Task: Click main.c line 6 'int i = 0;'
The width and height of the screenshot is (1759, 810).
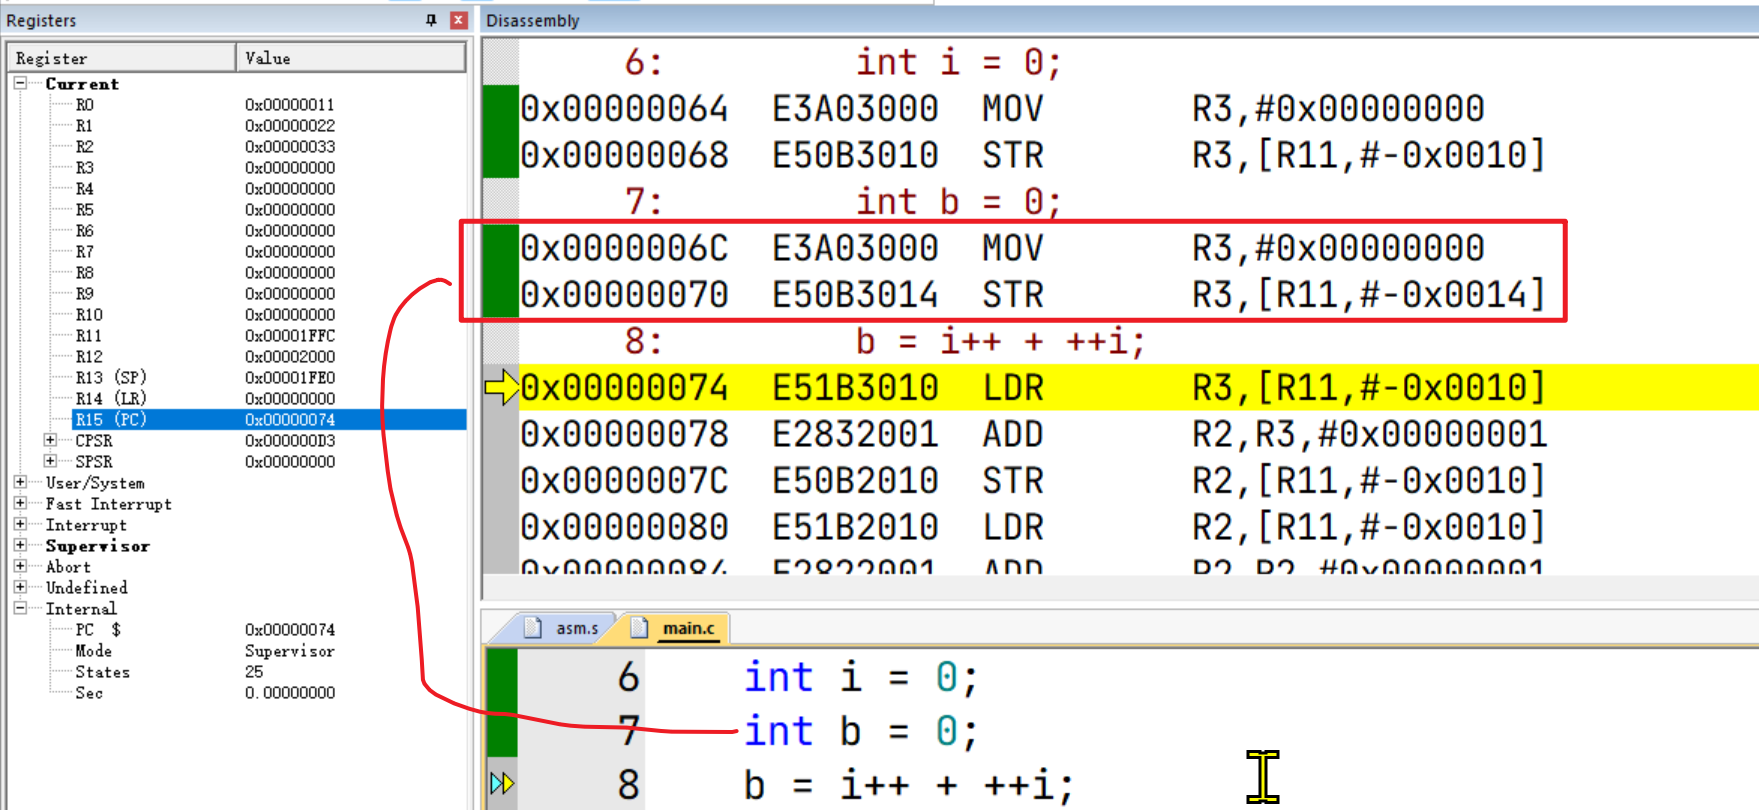Action: [x=860, y=677]
